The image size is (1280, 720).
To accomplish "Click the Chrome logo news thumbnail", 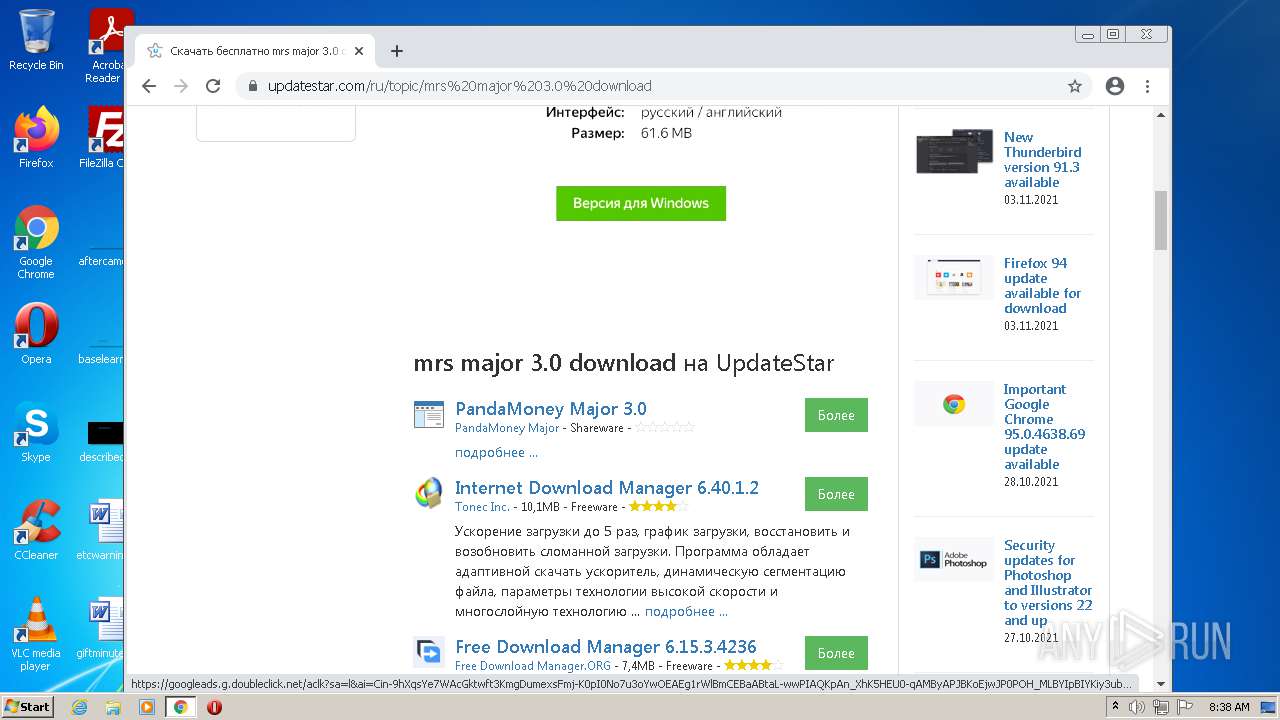I will coord(954,404).
